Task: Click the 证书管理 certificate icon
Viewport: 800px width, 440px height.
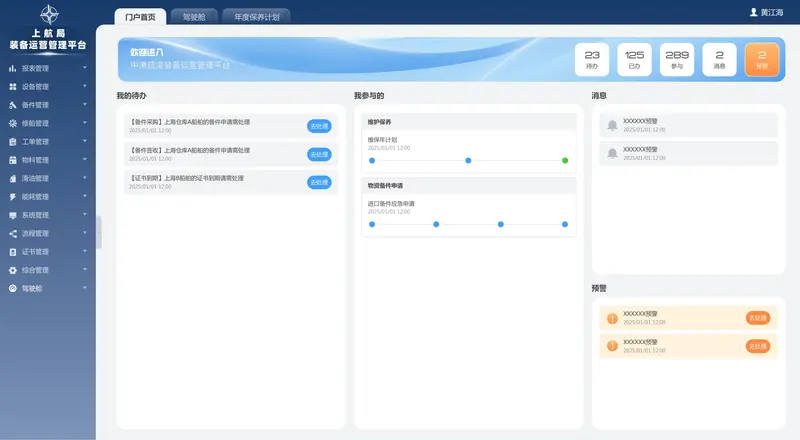Action: [x=13, y=252]
